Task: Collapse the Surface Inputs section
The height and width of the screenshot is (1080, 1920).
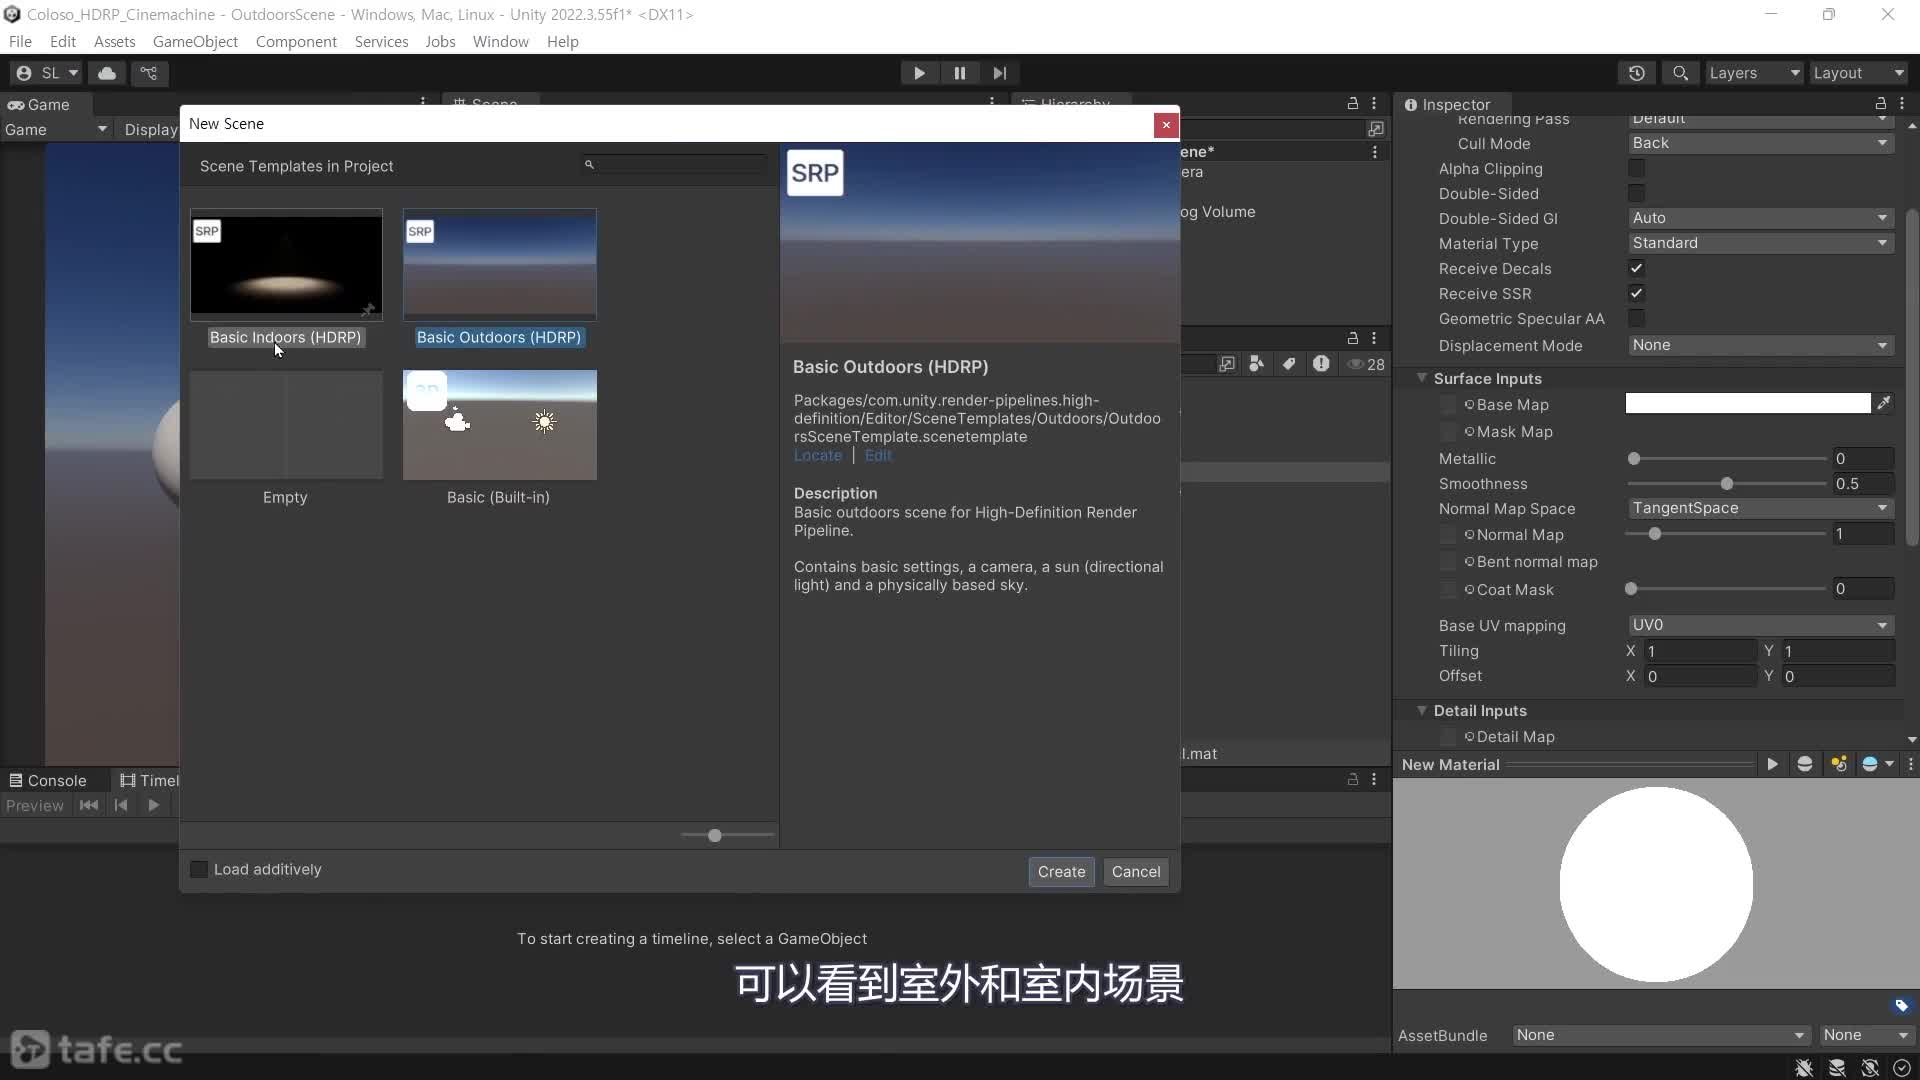Action: [1422, 378]
